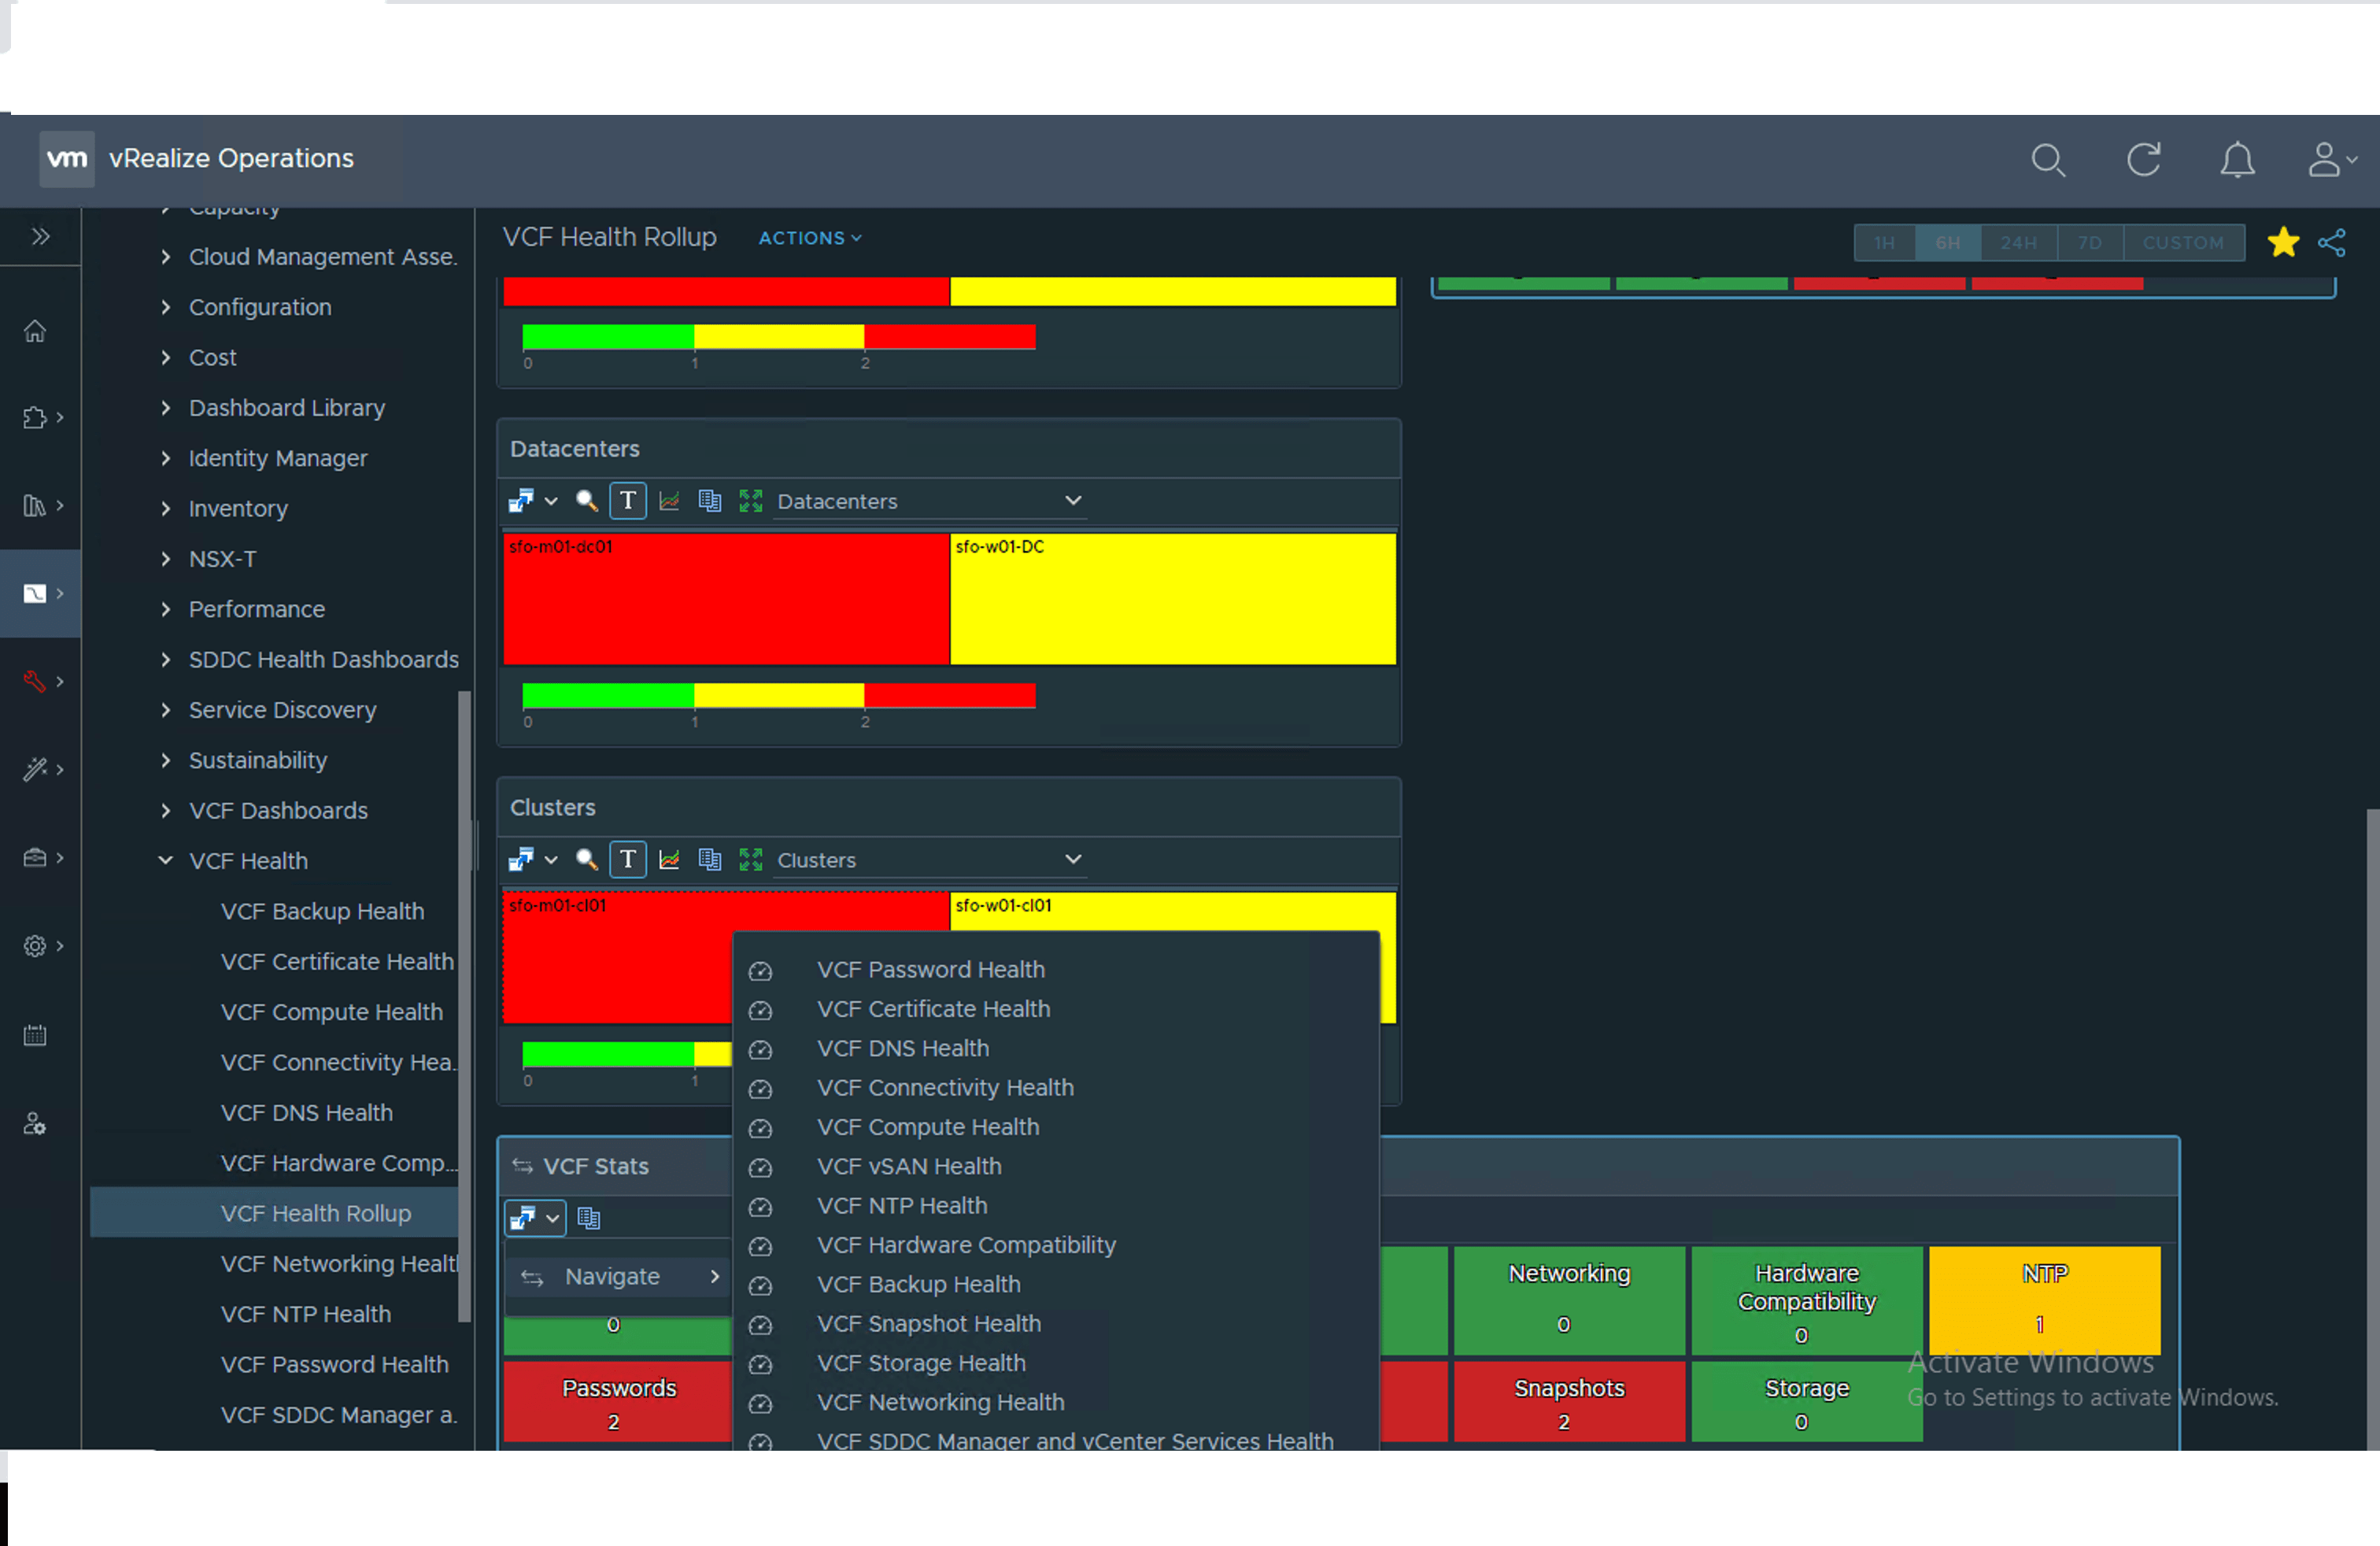Viewport: 2380px width, 1546px height.
Task: Open VCF Backup Health in sidebar
Action: click(x=322, y=911)
